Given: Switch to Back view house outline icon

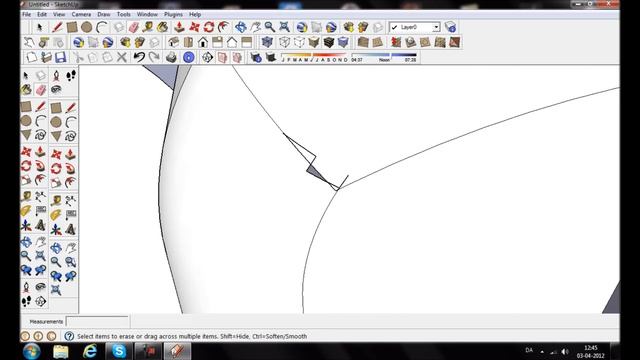Looking at the screenshot, I should tap(232, 42).
